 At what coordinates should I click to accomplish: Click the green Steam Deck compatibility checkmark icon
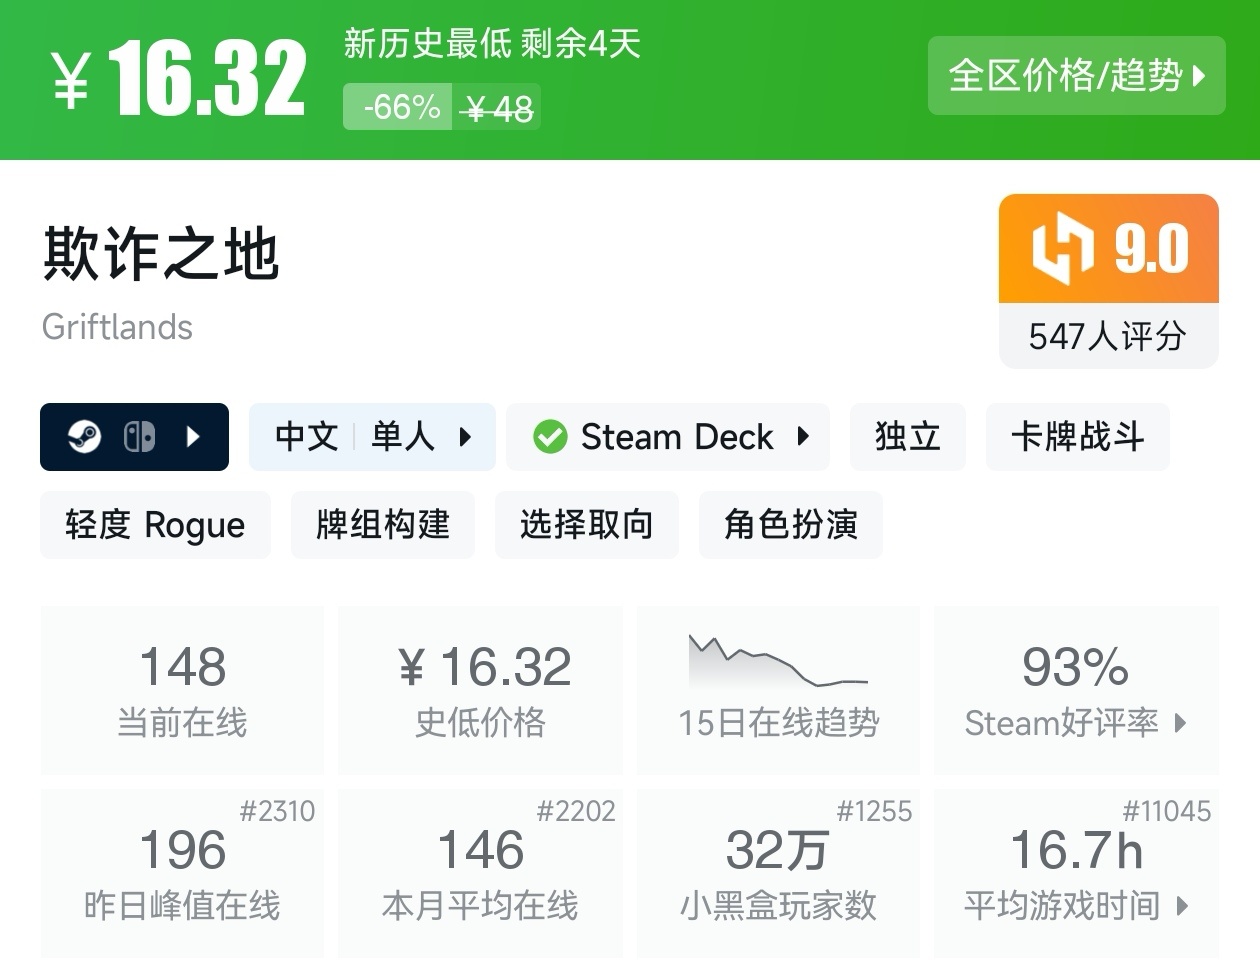click(x=548, y=436)
